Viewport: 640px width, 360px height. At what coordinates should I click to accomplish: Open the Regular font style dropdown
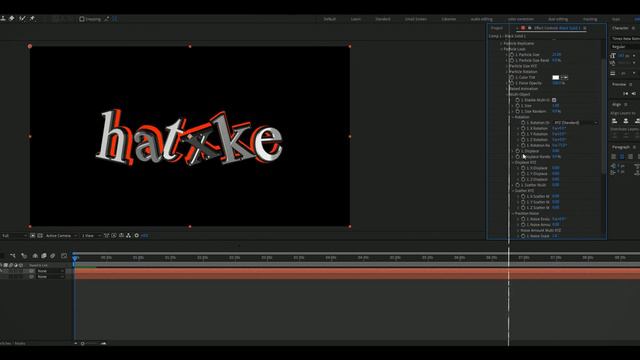[625, 47]
